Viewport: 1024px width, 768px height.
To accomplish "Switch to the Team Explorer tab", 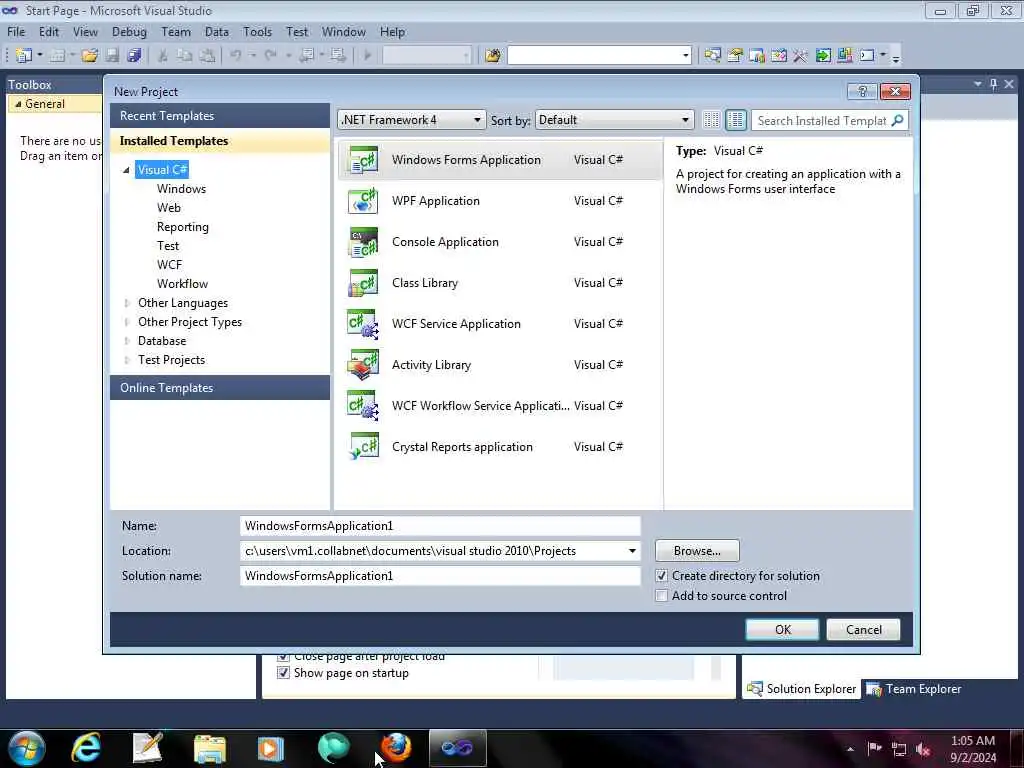I will tap(914, 689).
